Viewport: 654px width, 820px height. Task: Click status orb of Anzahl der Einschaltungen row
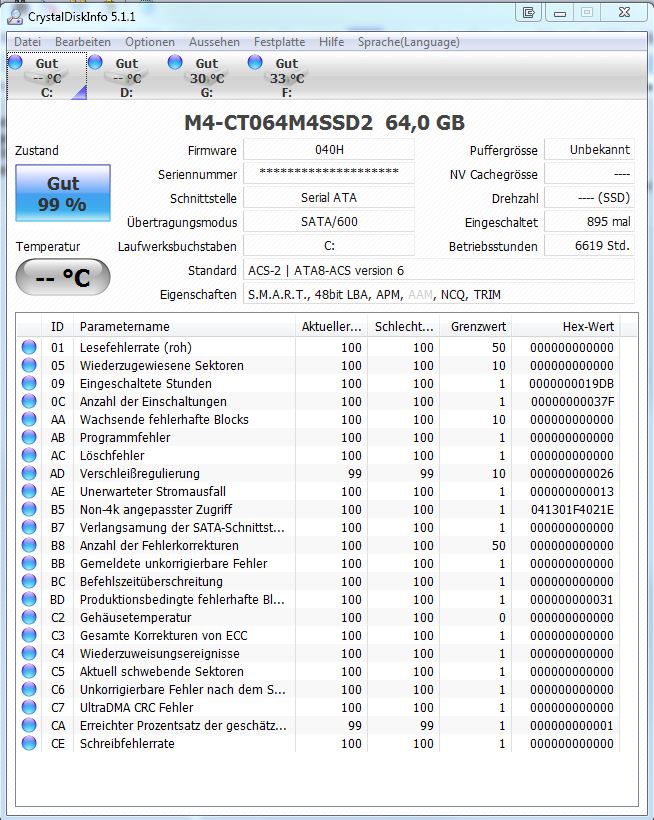click(x=29, y=401)
